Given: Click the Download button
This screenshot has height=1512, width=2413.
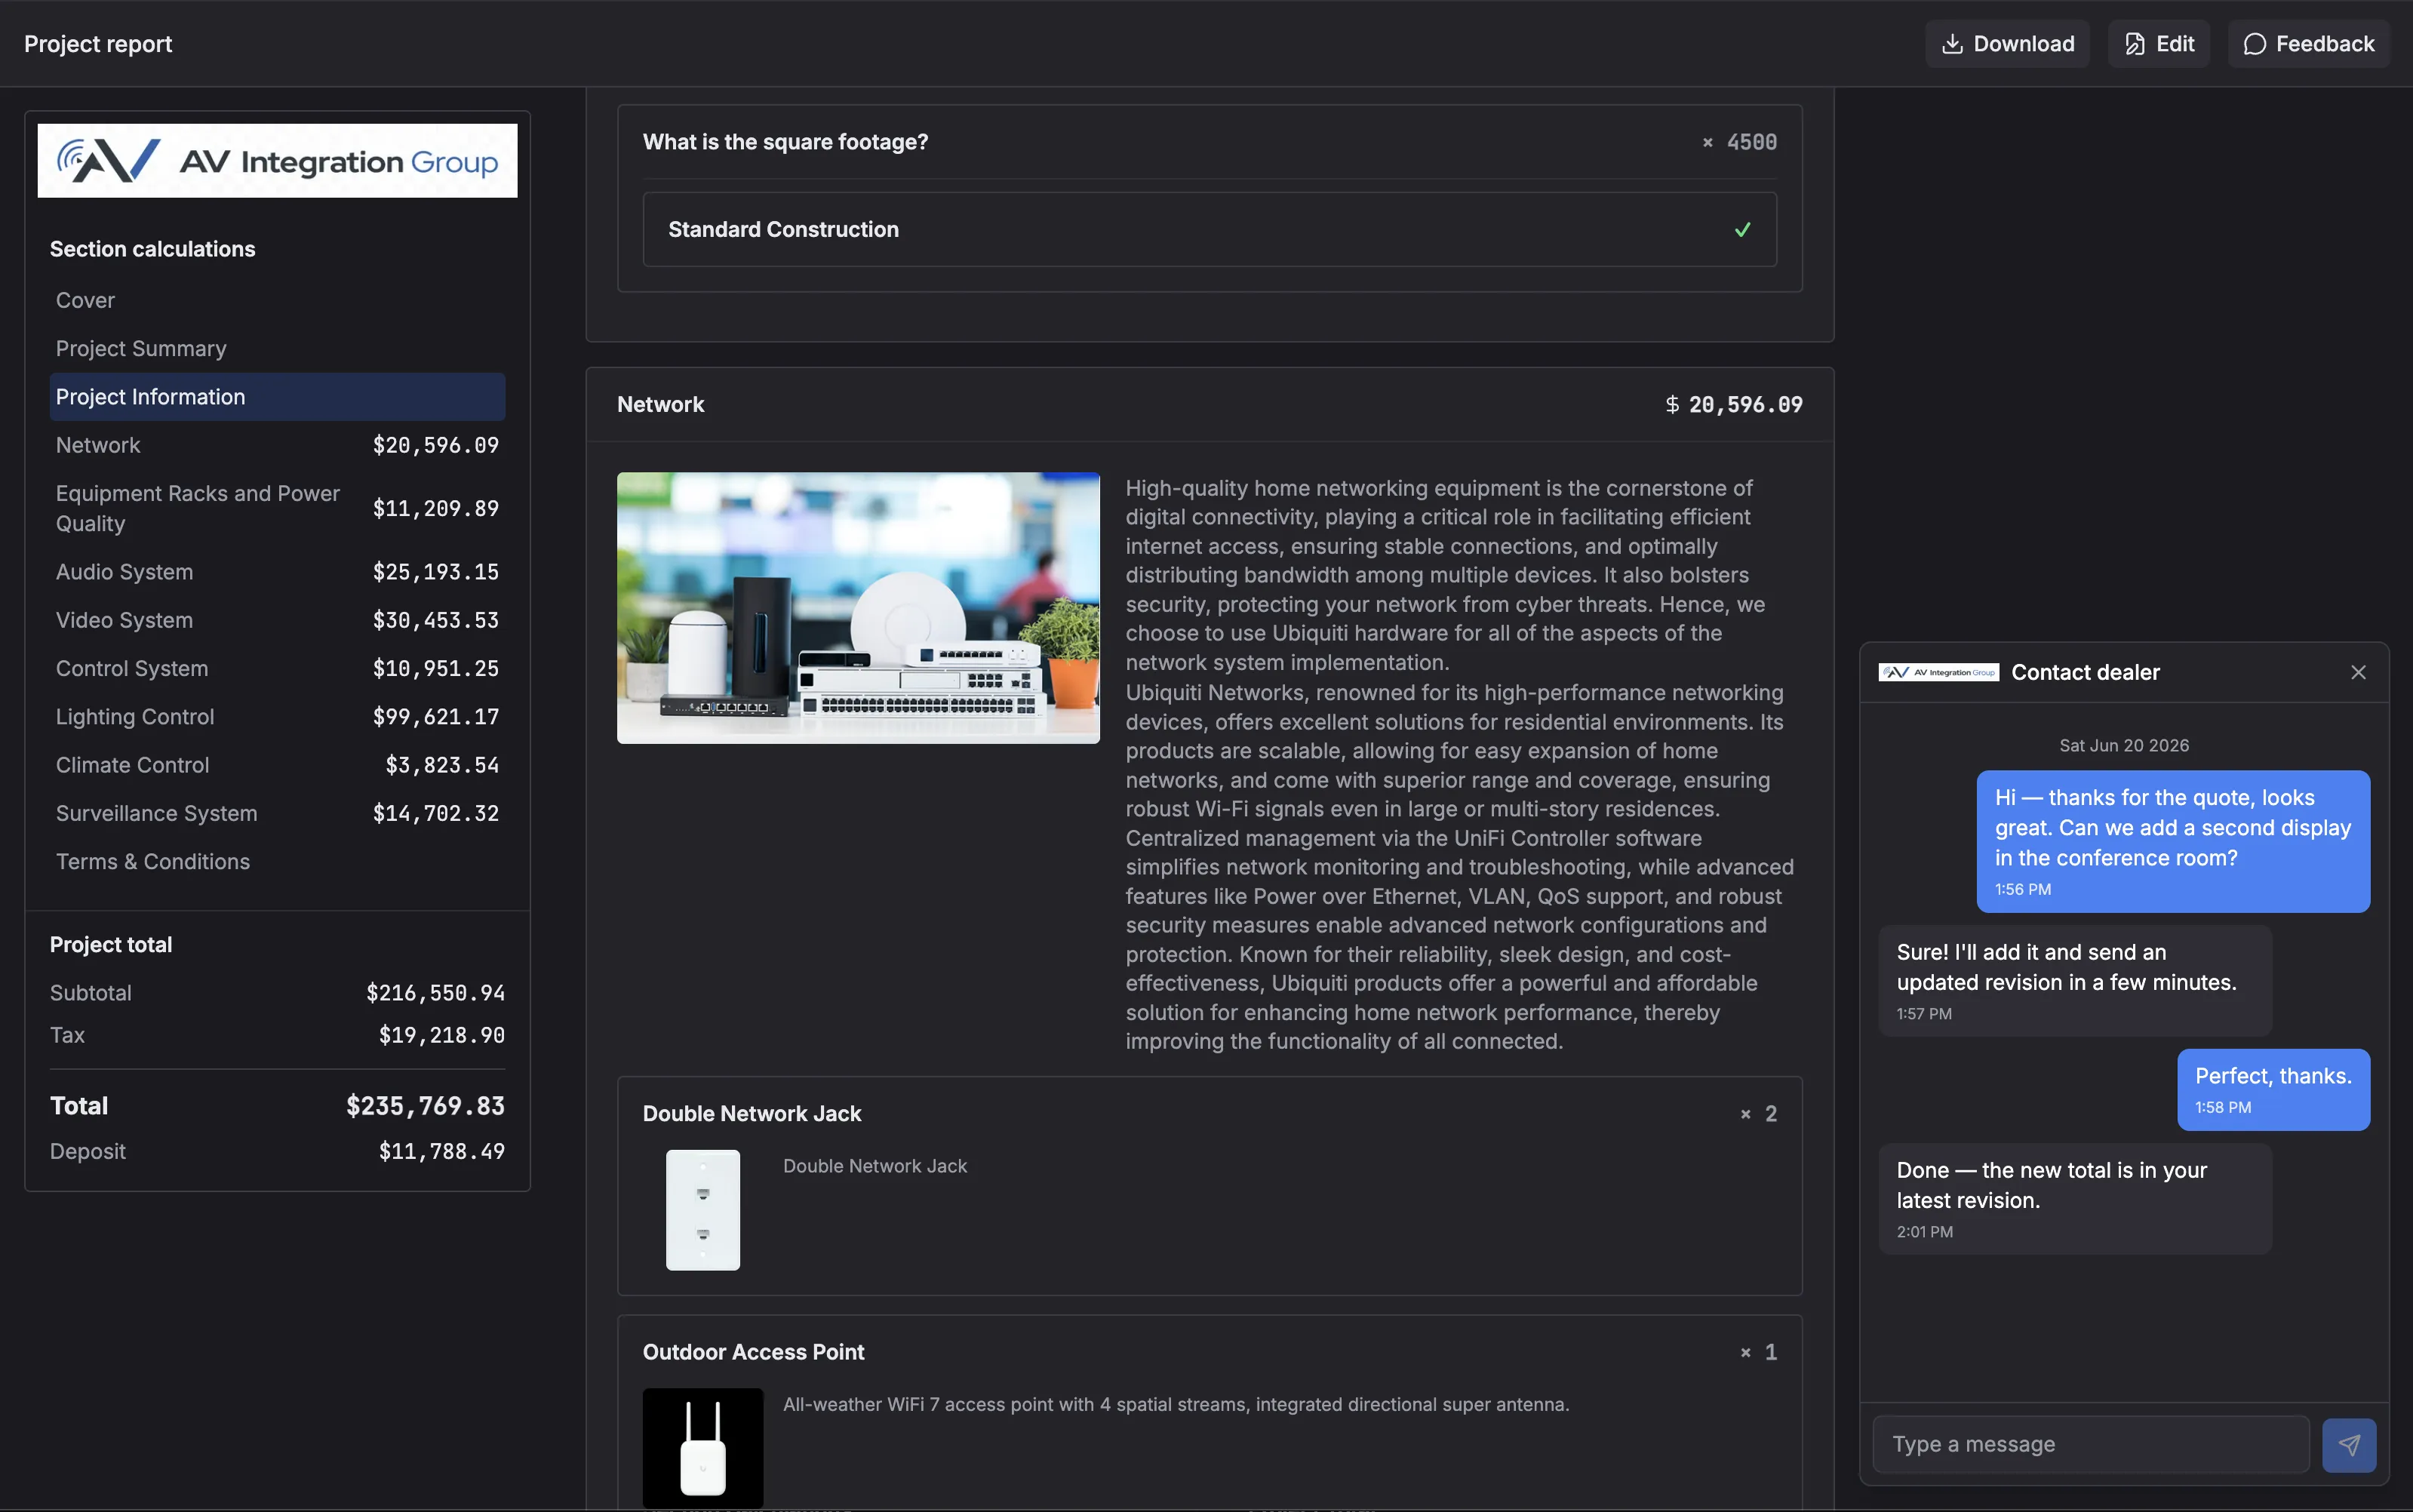Looking at the screenshot, I should [x=2006, y=44].
